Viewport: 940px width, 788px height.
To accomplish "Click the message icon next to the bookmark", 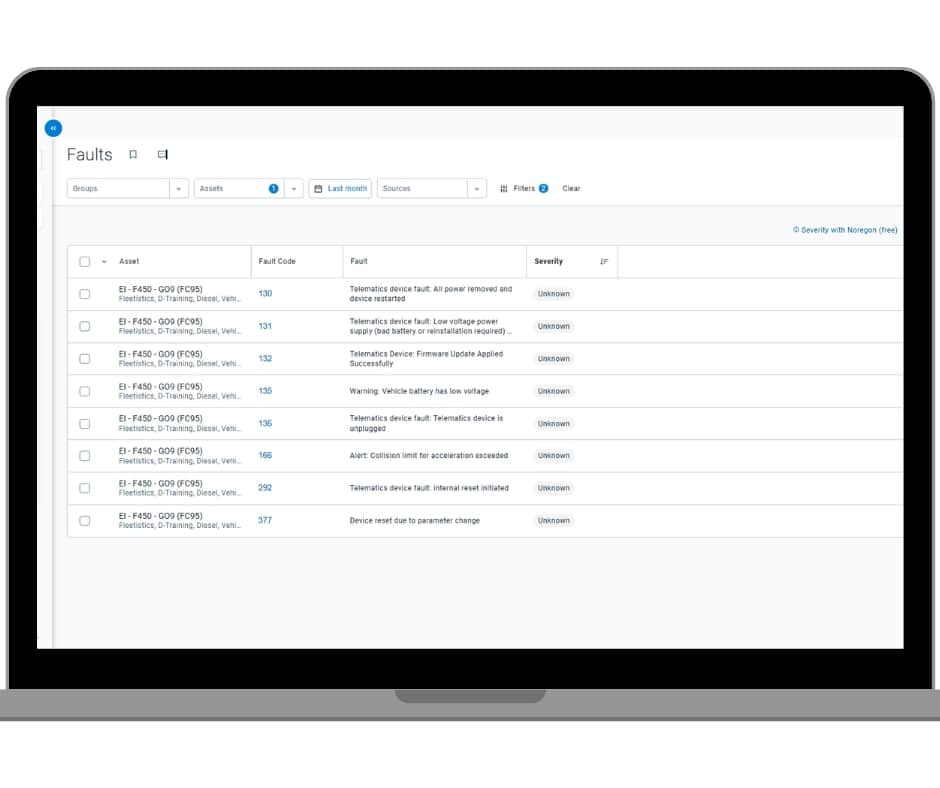I will point(162,155).
